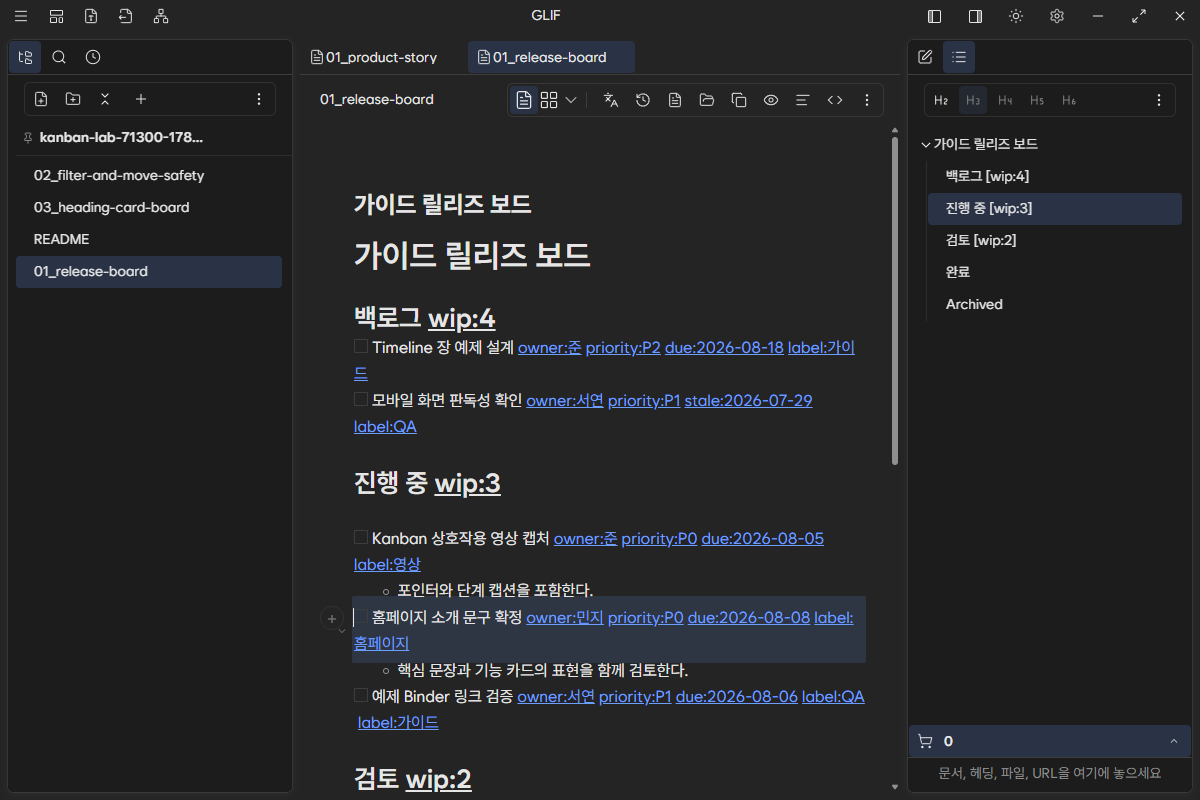1200x800 pixels.
Task: Open the version history icon
Action: click(643, 100)
